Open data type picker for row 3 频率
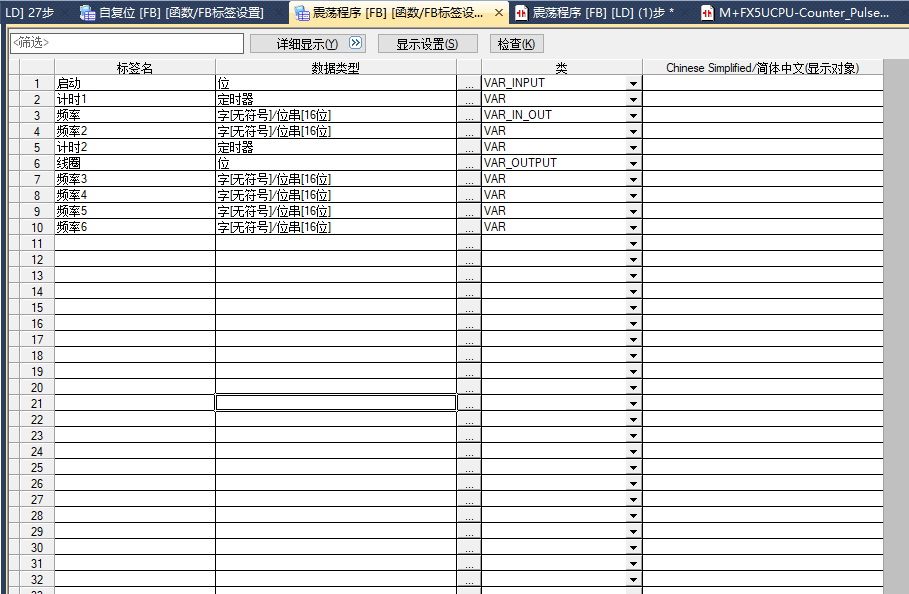The height and width of the screenshot is (594, 909). [468, 115]
